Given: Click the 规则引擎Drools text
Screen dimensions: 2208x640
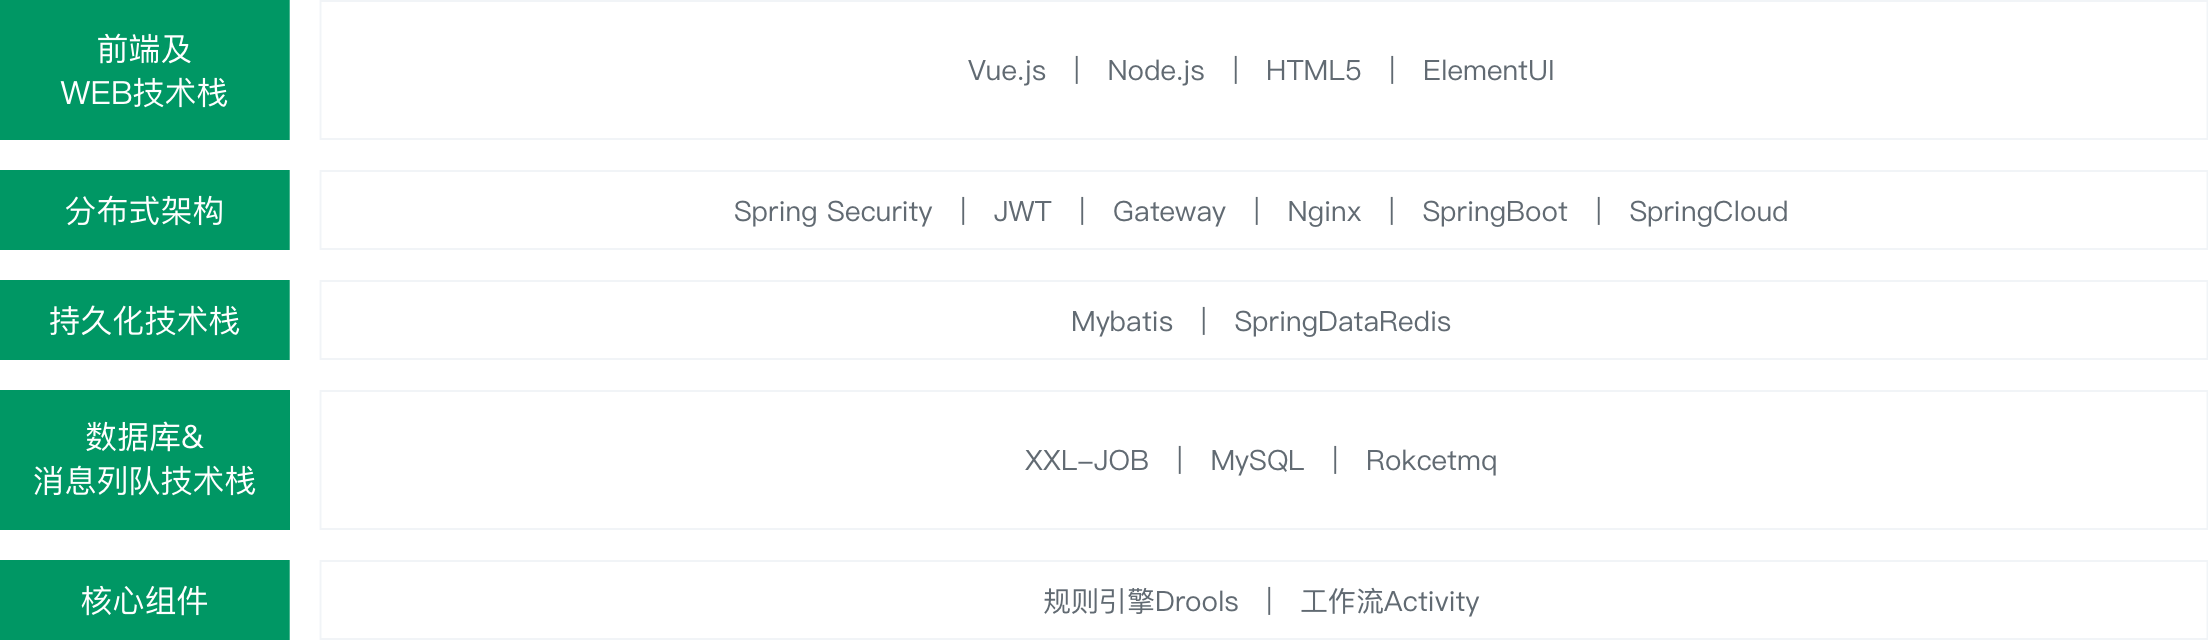Looking at the screenshot, I should 1140,601.
